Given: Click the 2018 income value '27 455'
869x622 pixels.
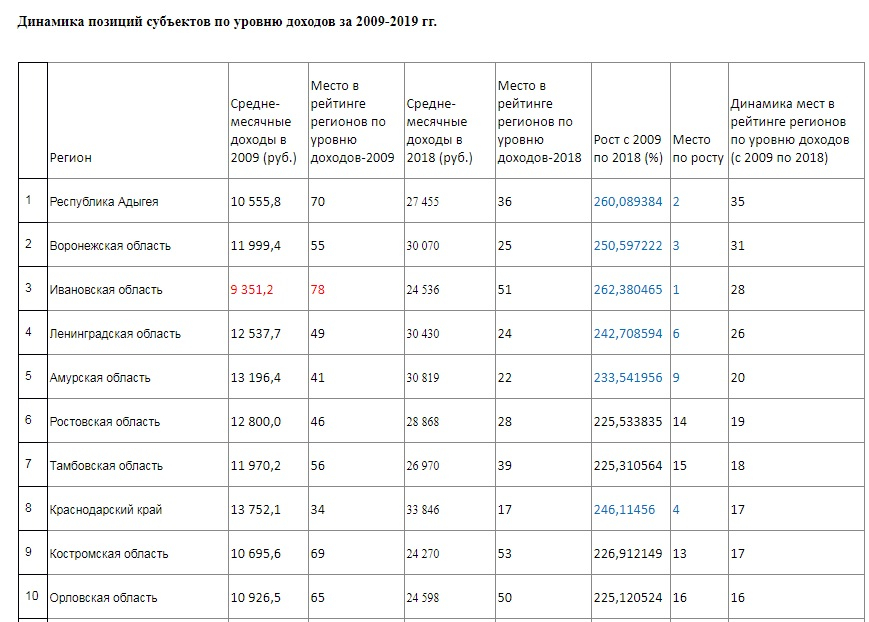Looking at the screenshot, I should tap(422, 201).
